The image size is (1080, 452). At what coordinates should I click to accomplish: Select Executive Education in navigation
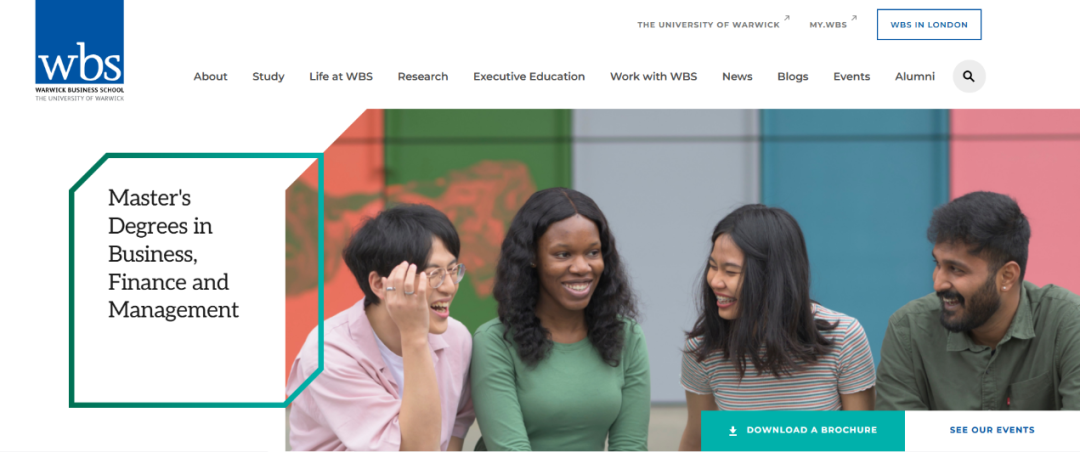click(x=529, y=76)
